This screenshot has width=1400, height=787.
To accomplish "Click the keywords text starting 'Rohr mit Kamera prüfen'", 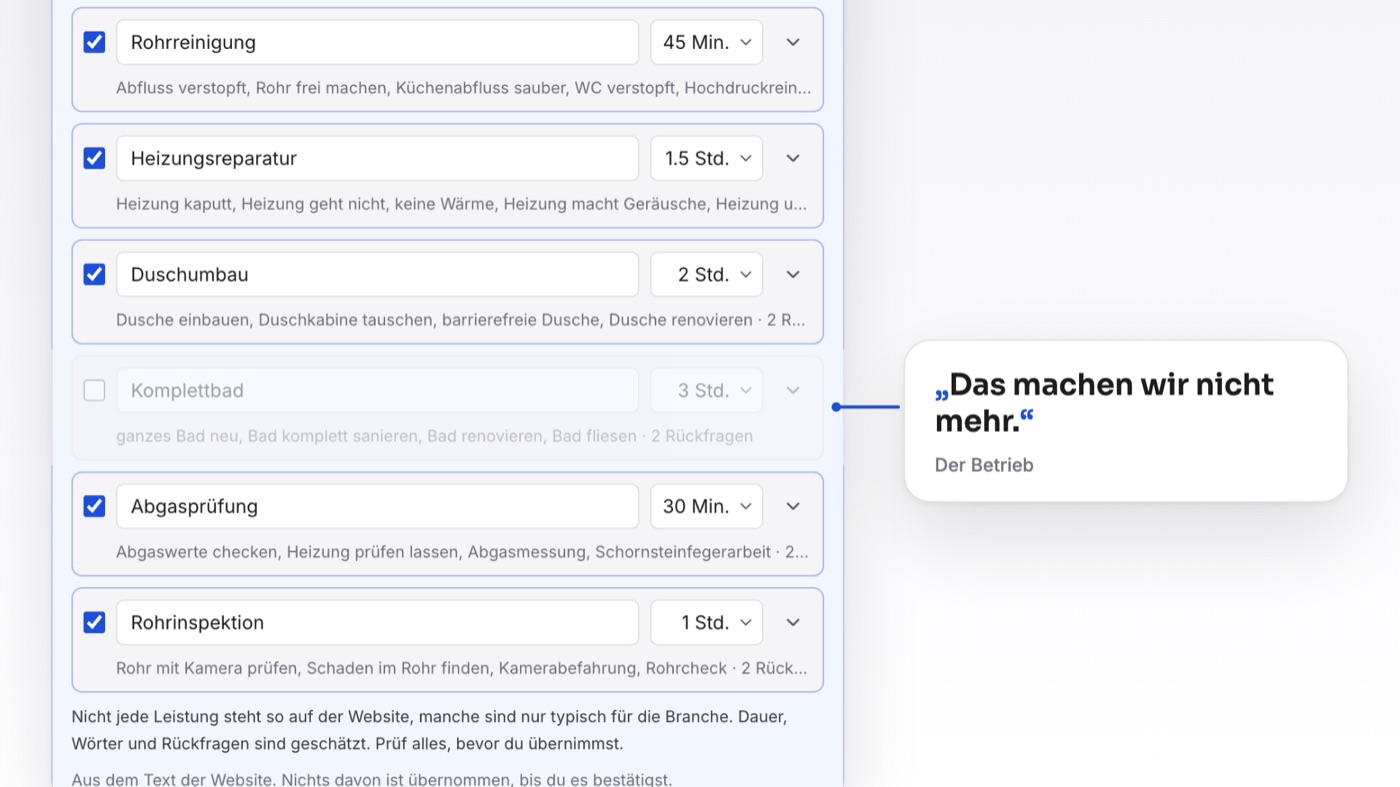I will click(x=461, y=668).
